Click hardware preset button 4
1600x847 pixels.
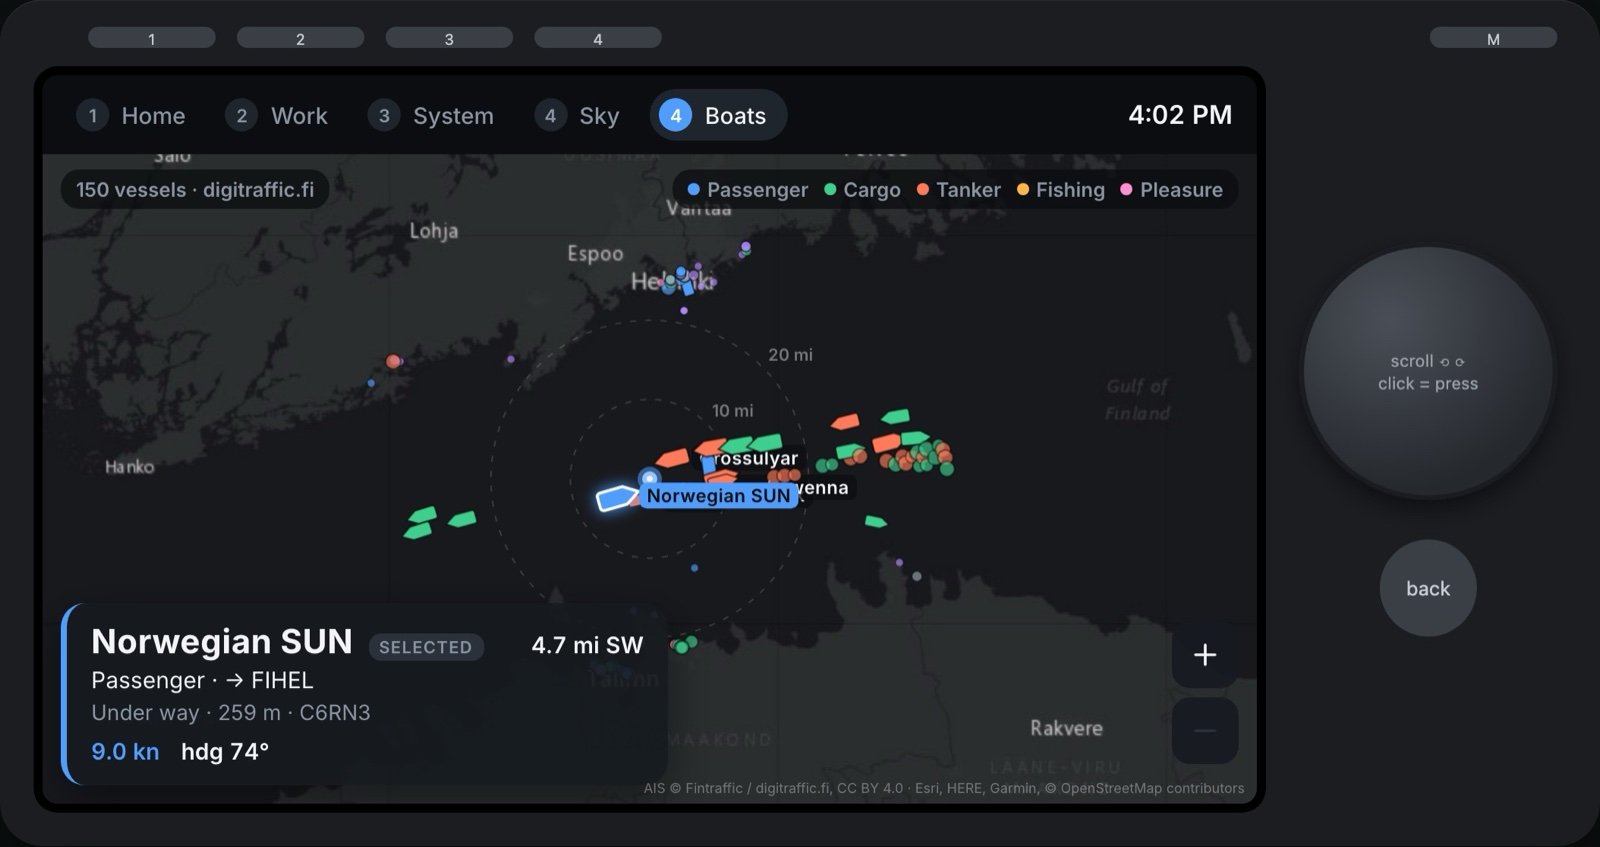pyautogui.click(x=598, y=38)
